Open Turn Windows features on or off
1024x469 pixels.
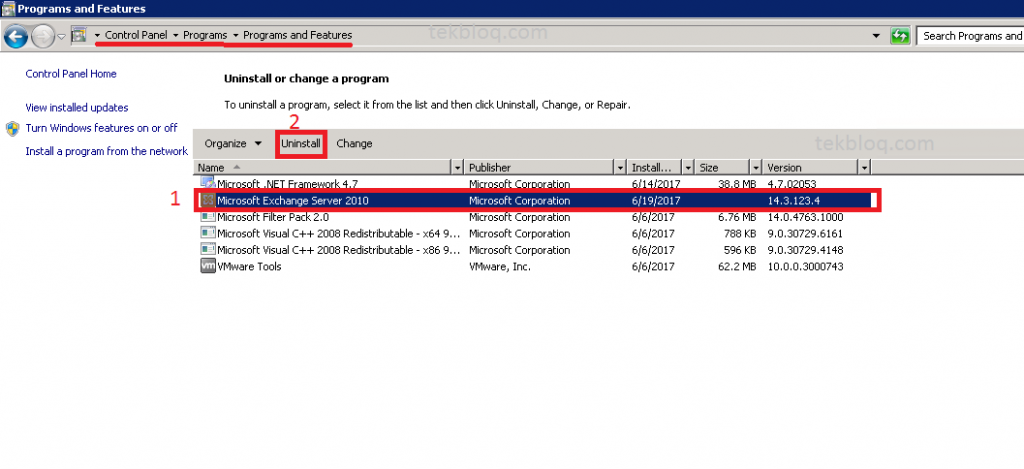(101, 128)
